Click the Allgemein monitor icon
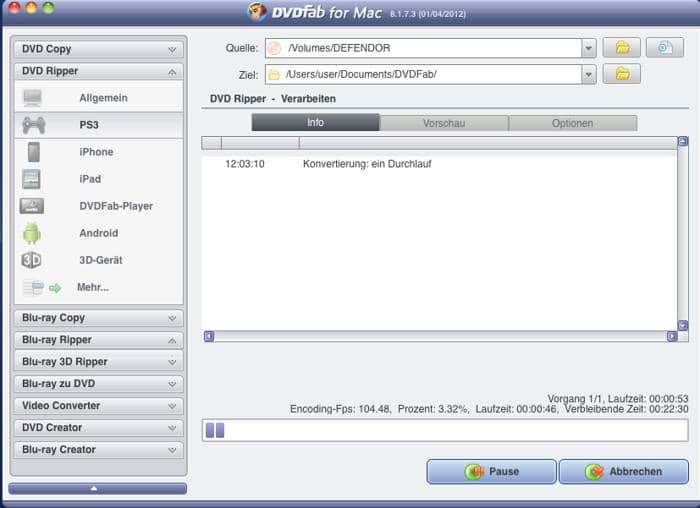 pyautogui.click(x=33, y=98)
